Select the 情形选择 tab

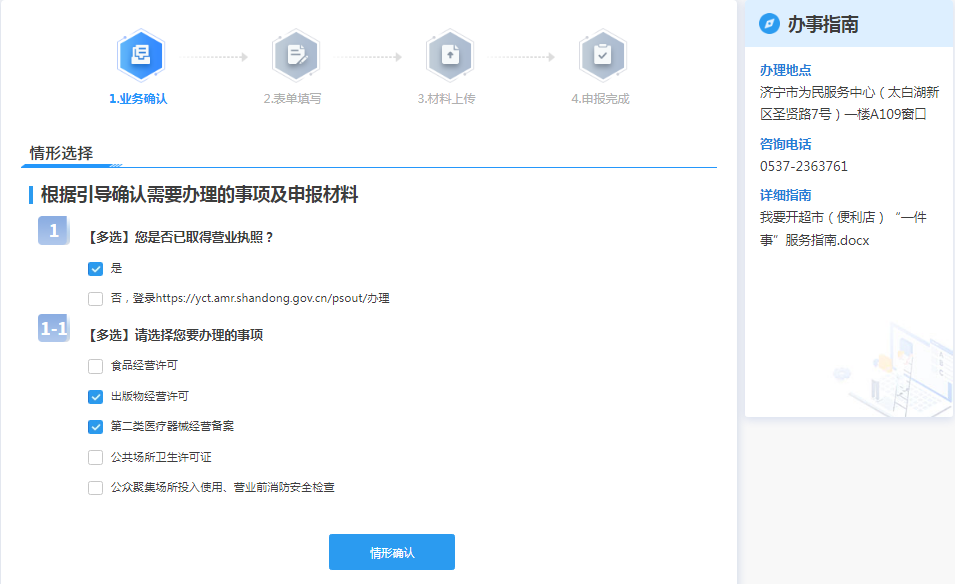[x=61, y=154]
